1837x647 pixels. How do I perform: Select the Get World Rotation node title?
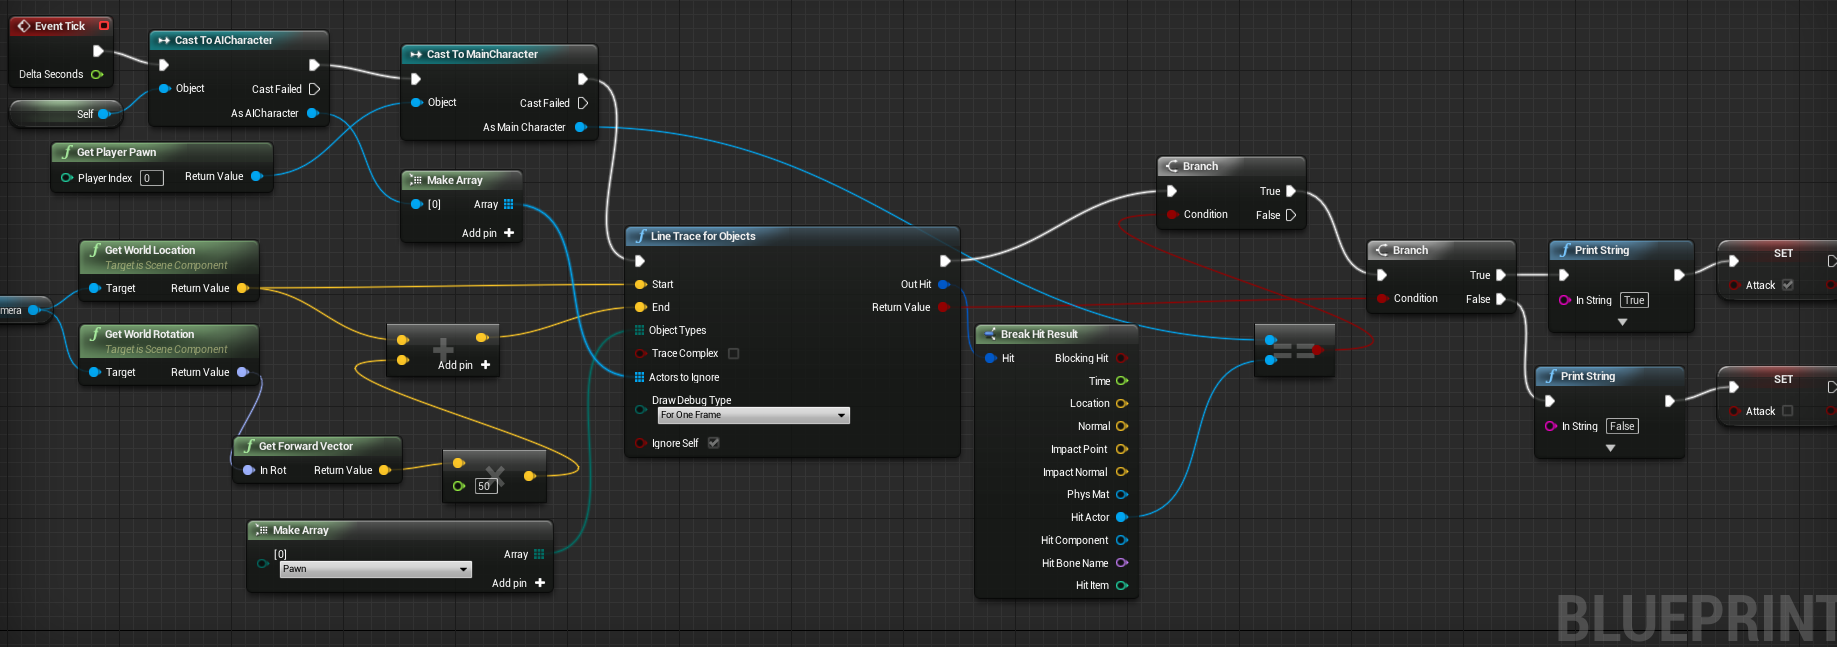click(x=149, y=334)
